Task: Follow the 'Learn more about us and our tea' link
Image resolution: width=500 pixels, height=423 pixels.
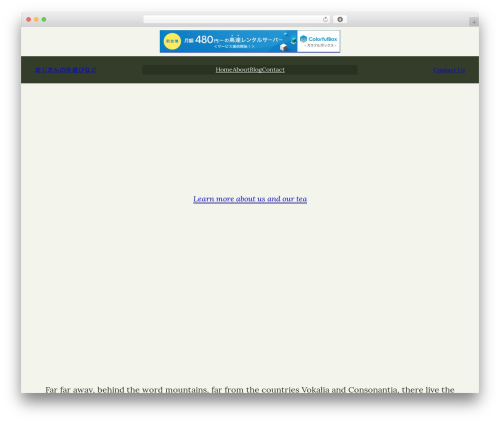Action: [250, 199]
